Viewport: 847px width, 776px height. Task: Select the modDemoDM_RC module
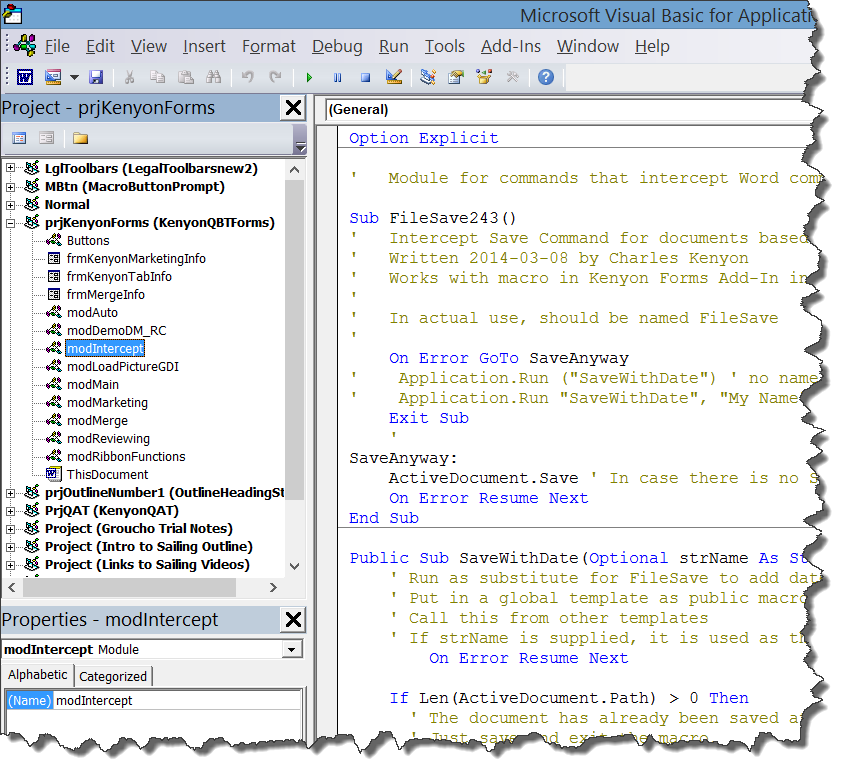click(117, 330)
